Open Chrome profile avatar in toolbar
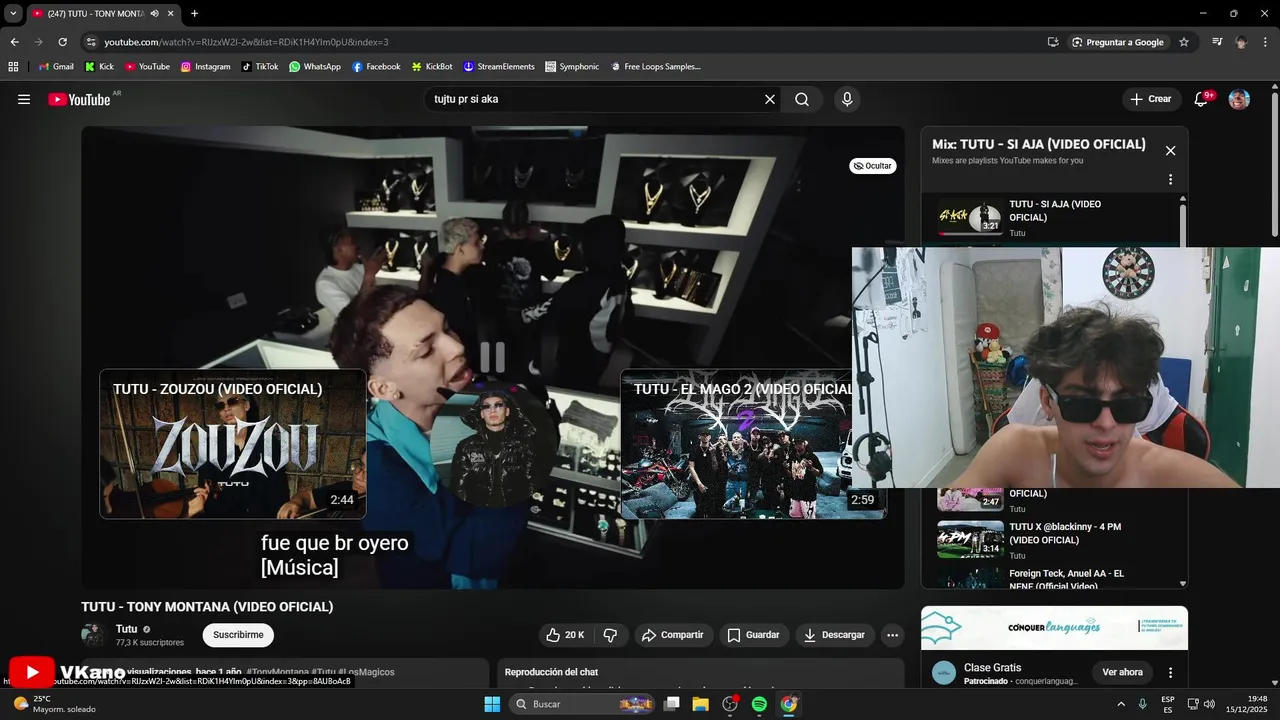Image resolution: width=1280 pixels, height=720 pixels. tap(1241, 42)
